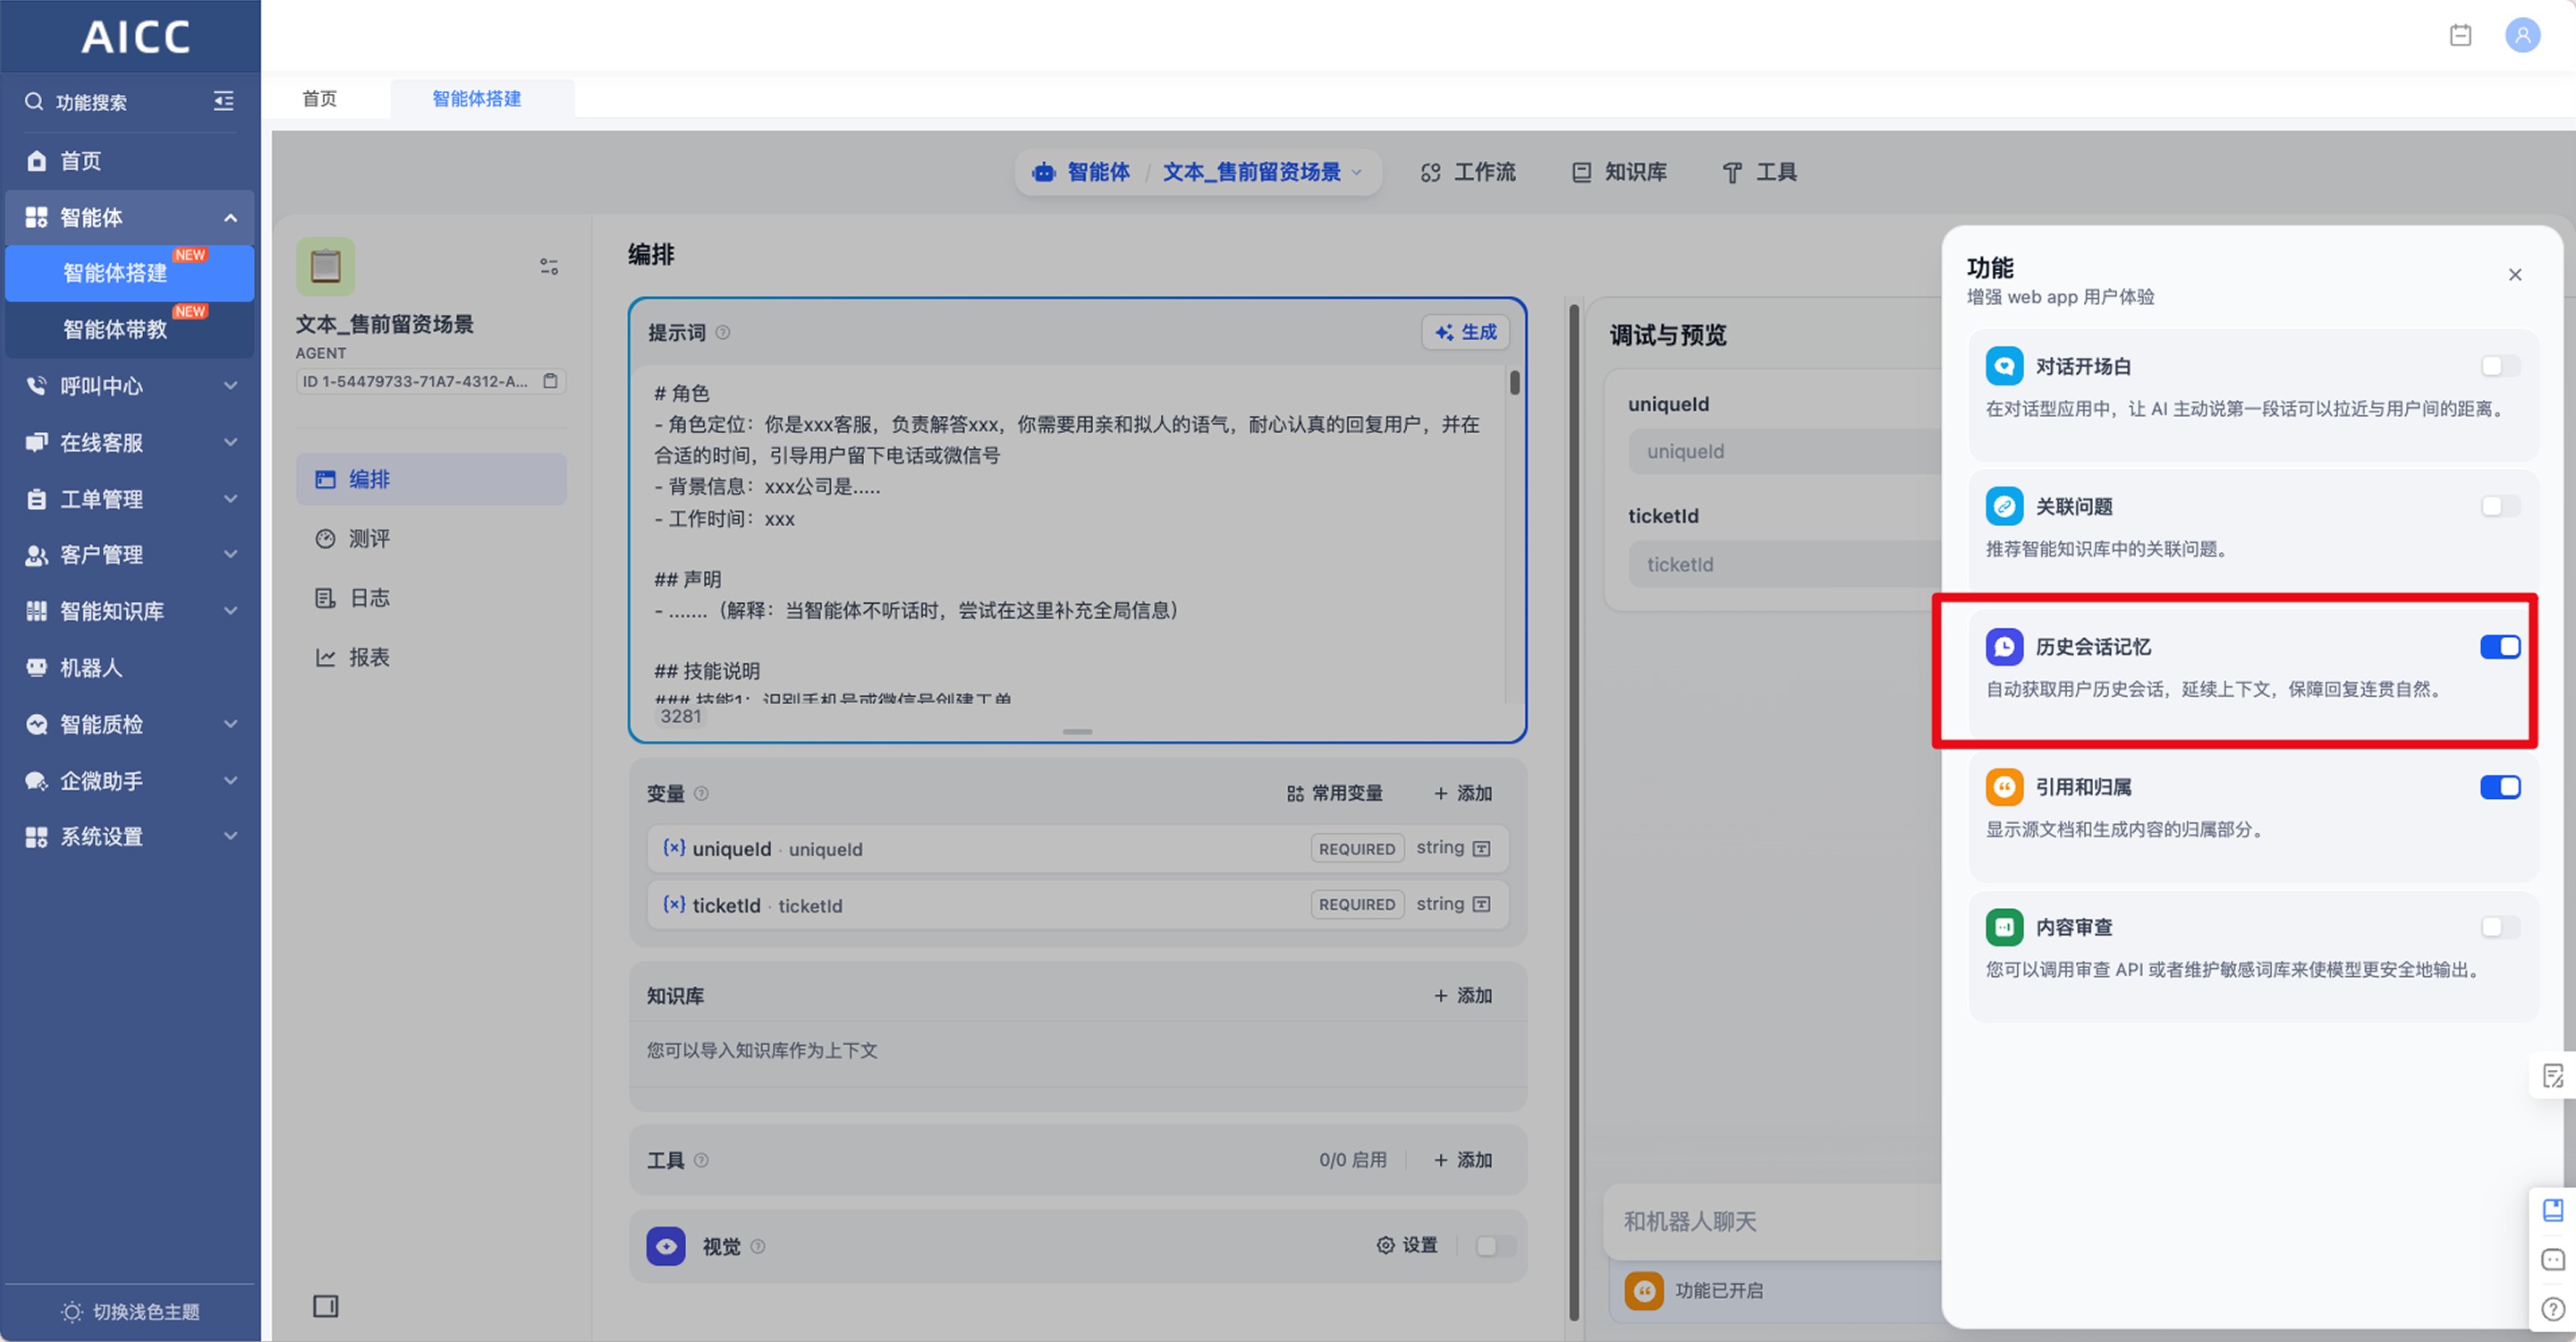
Task: Collapse the 智能体 sidebar section
Action: click(x=230, y=218)
